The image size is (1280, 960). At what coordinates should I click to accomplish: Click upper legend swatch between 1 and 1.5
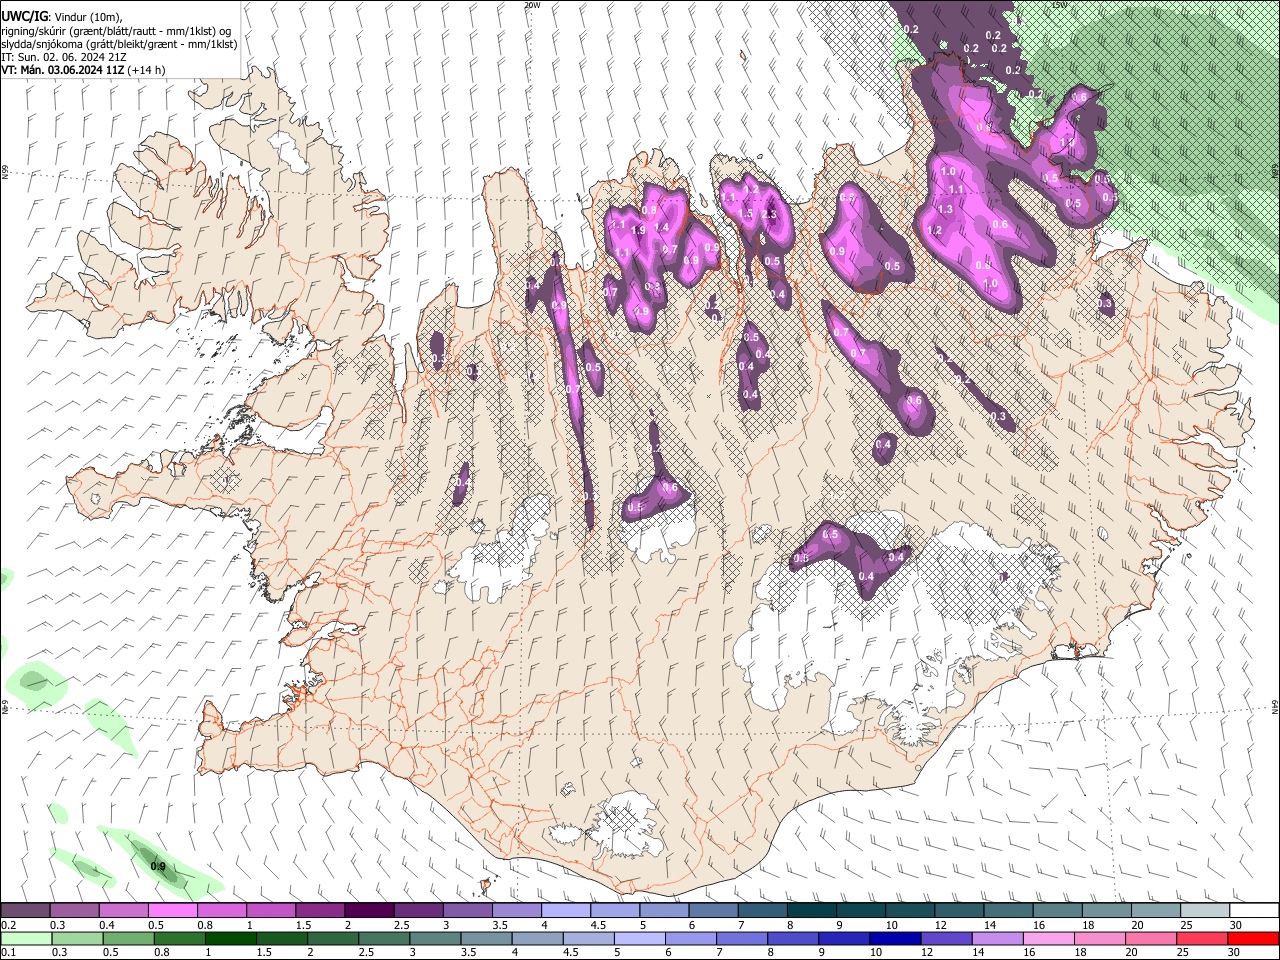[271, 910]
